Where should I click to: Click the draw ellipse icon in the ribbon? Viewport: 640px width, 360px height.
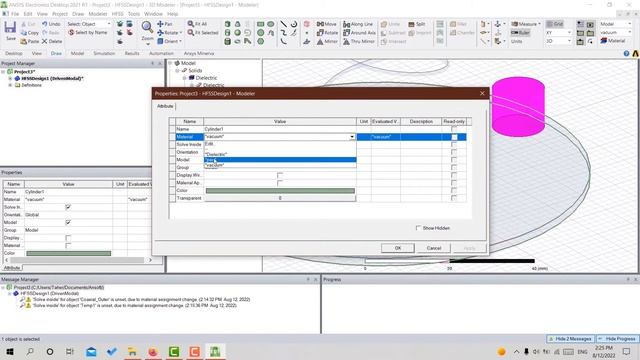(x=271, y=24)
